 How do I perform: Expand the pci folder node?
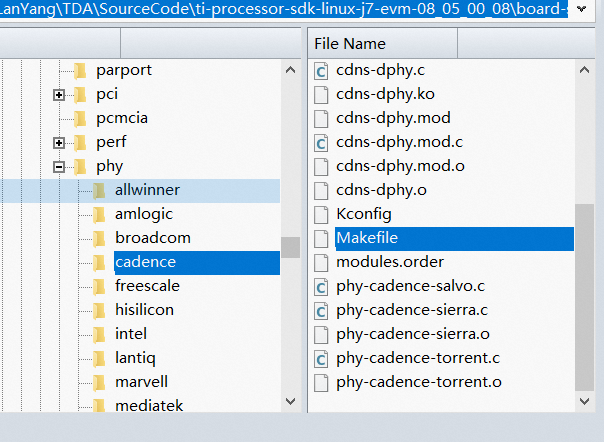(x=59, y=95)
